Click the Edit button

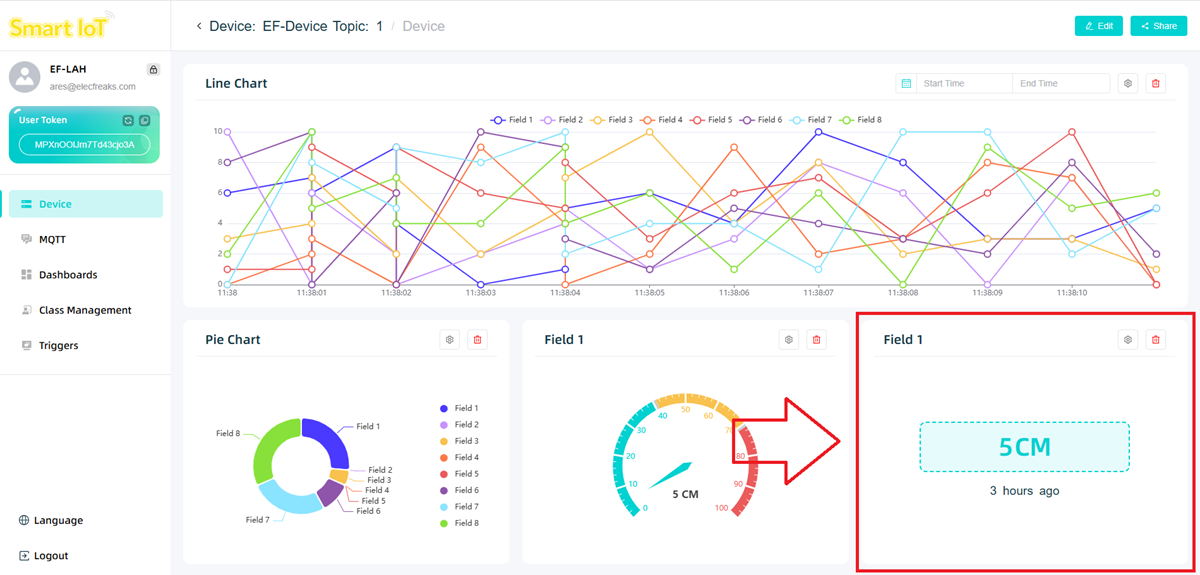pos(1098,26)
